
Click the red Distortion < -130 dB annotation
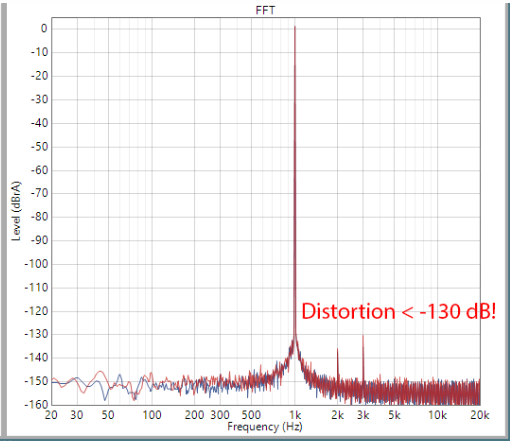(398, 311)
